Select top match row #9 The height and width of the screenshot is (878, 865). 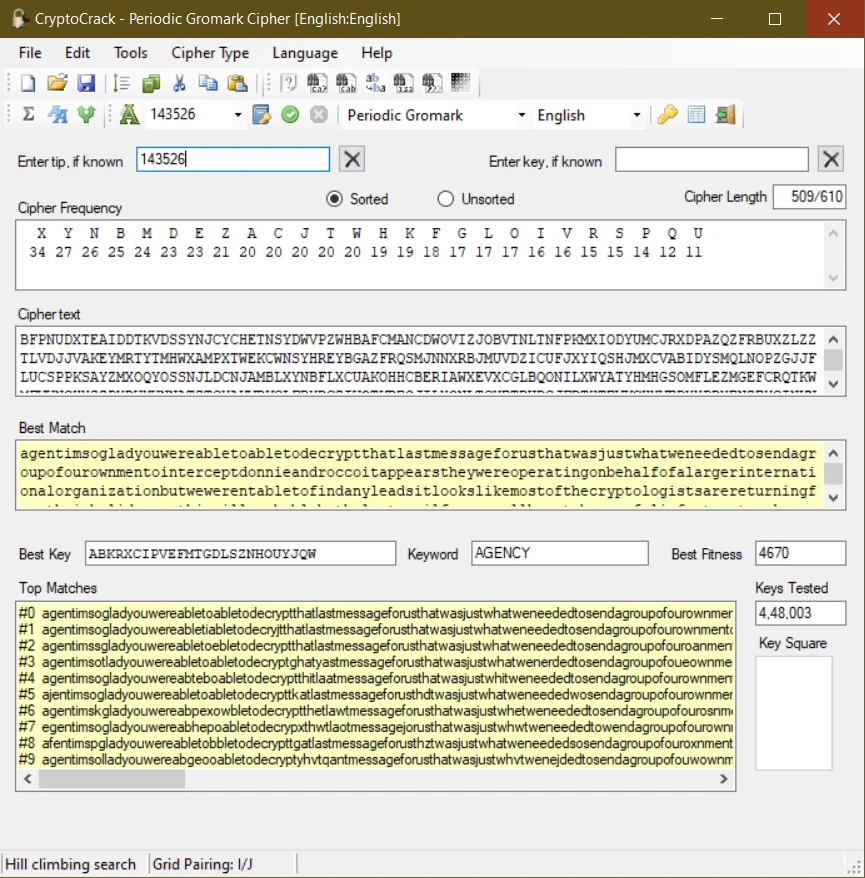pos(376,760)
